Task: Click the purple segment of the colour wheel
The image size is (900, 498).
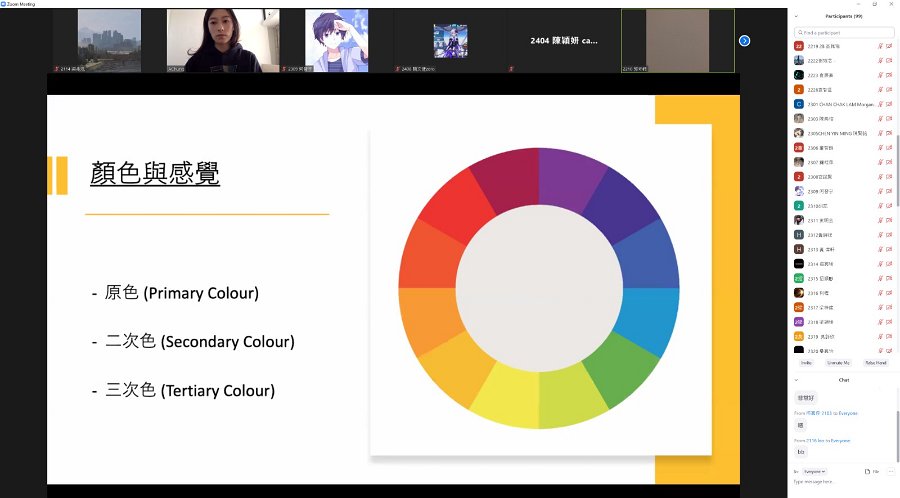Action: click(x=571, y=176)
